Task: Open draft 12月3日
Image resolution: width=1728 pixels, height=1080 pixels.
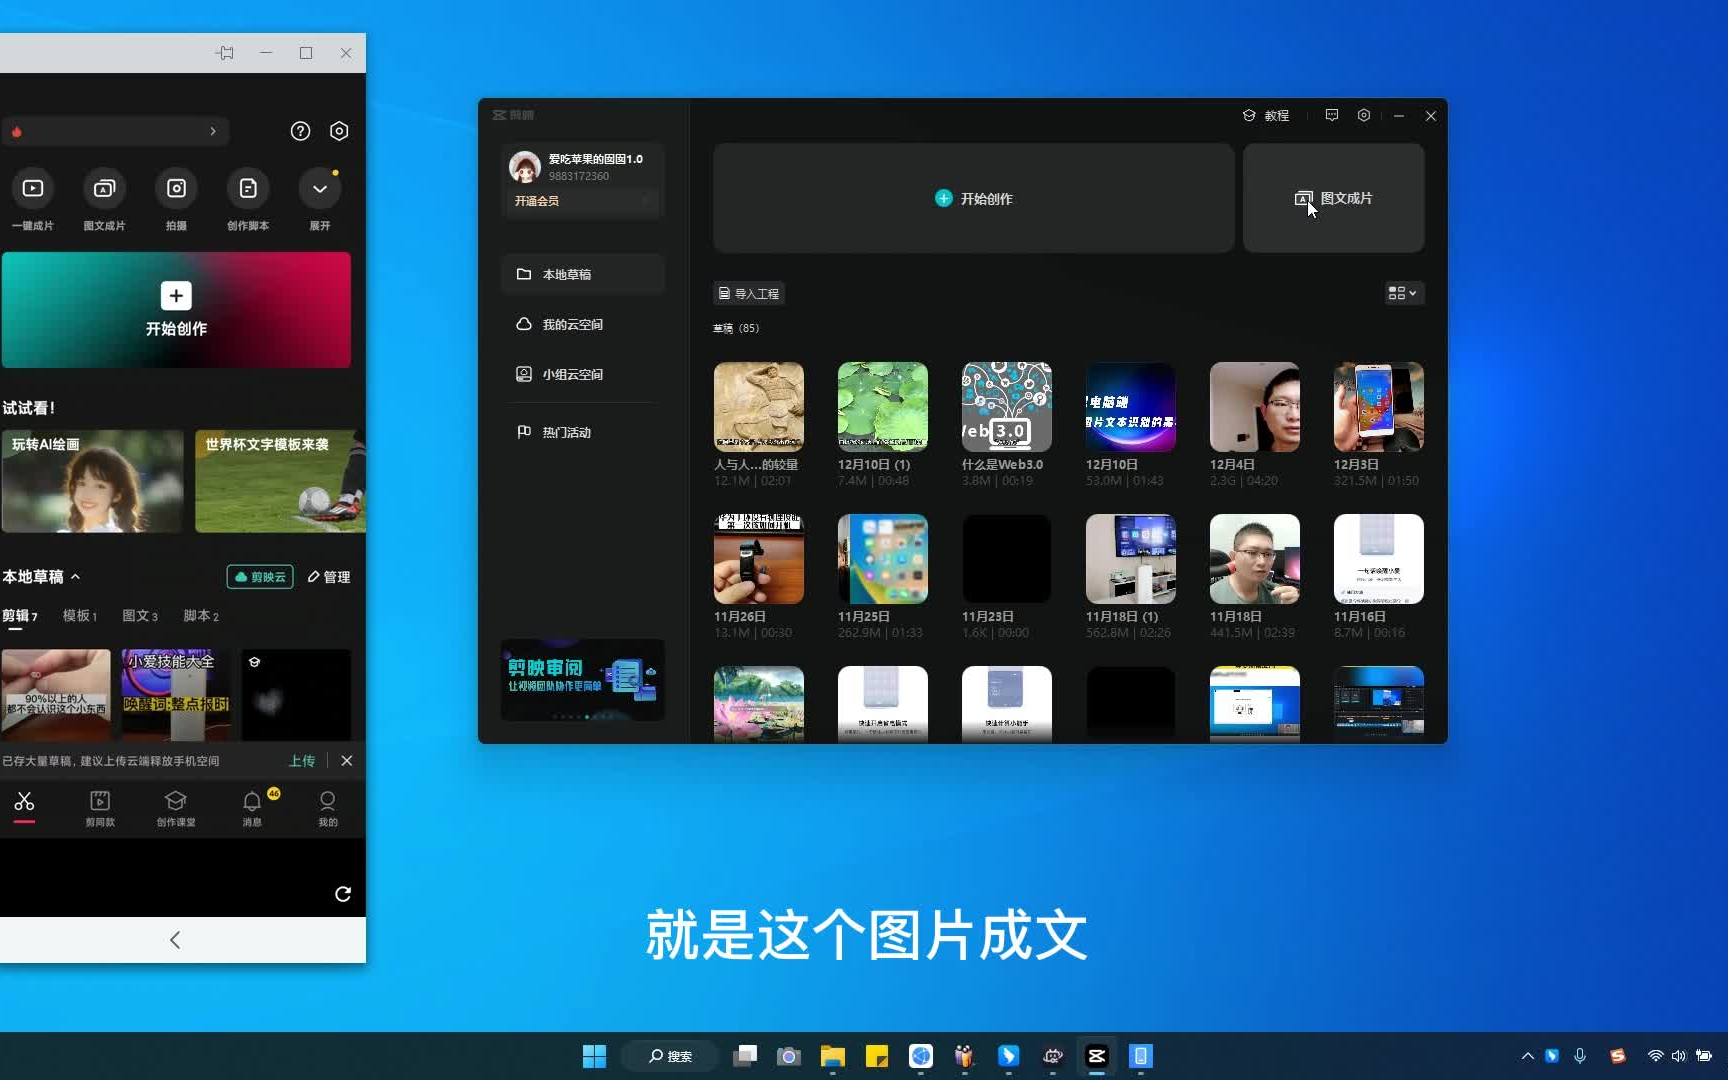Action: pos(1379,407)
